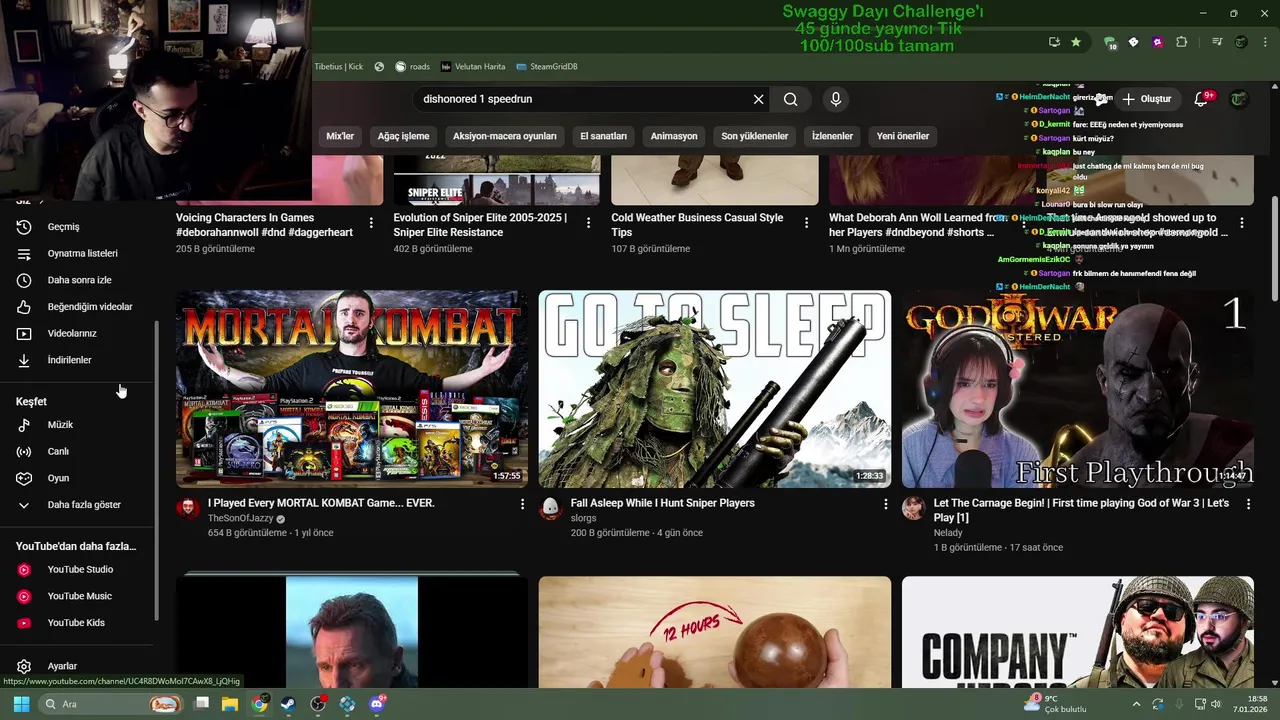Open File Explorer from the taskbar
The image size is (1280, 720).
pyautogui.click(x=229, y=704)
